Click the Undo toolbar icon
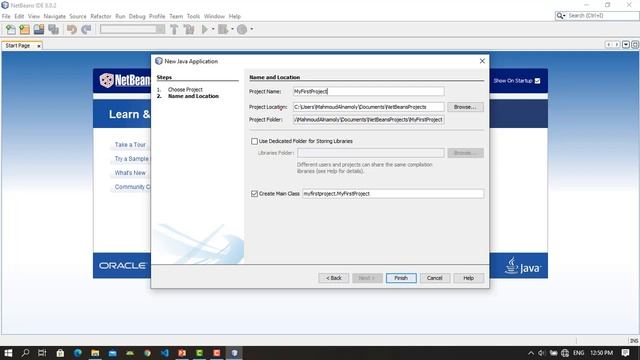640x360 pixels. tap(72, 29)
